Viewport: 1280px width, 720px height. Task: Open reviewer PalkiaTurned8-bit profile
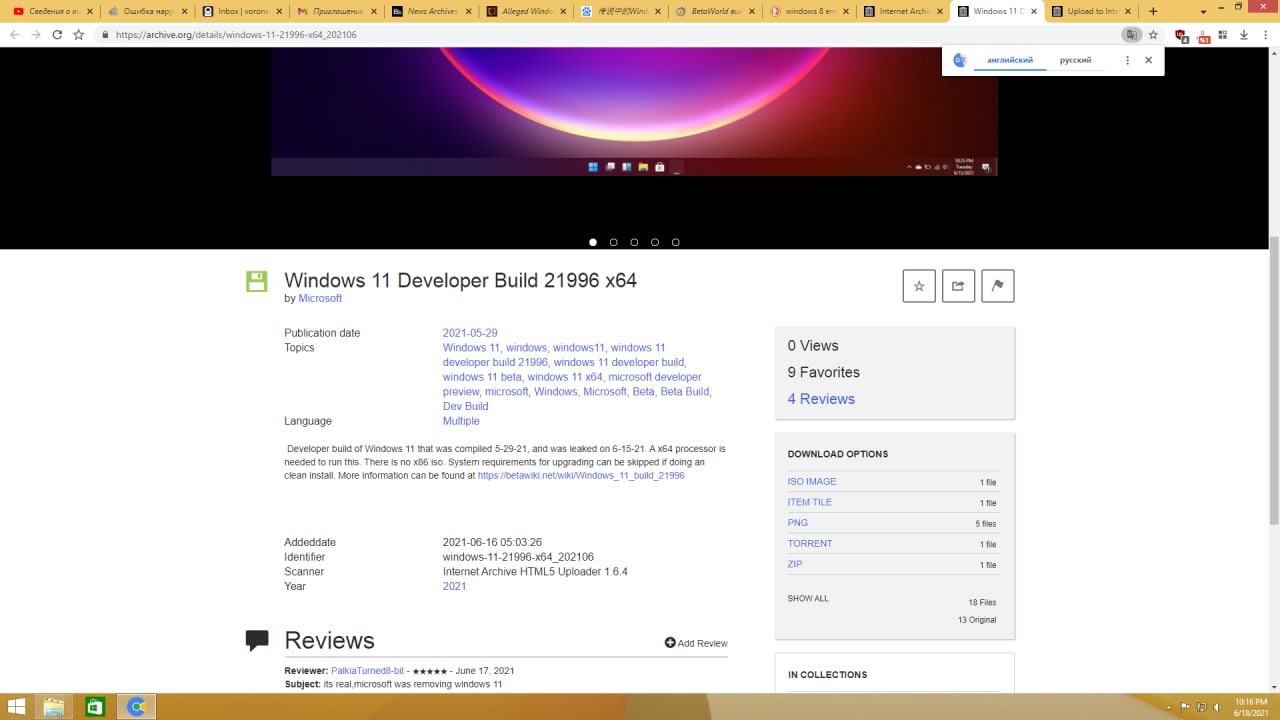(367, 670)
